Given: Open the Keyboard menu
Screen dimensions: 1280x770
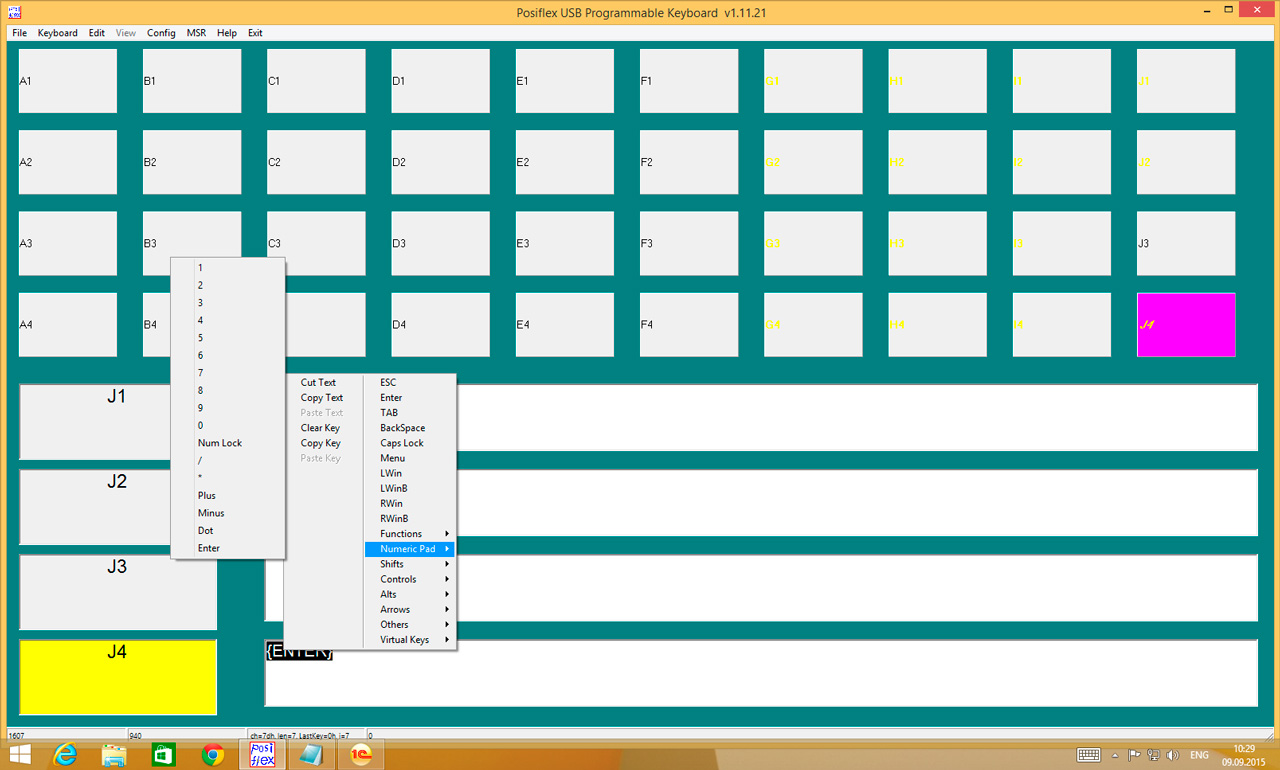Looking at the screenshot, I should coord(57,33).
